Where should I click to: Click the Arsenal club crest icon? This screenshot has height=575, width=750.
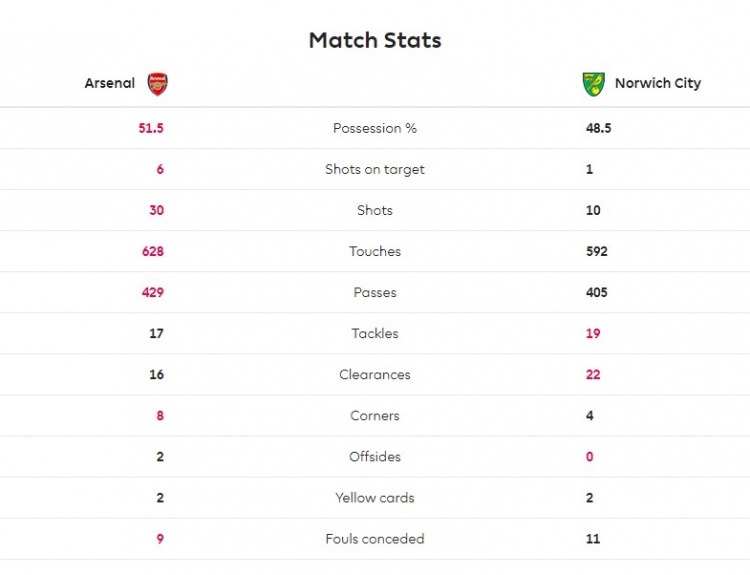click(x=158, y=84)
